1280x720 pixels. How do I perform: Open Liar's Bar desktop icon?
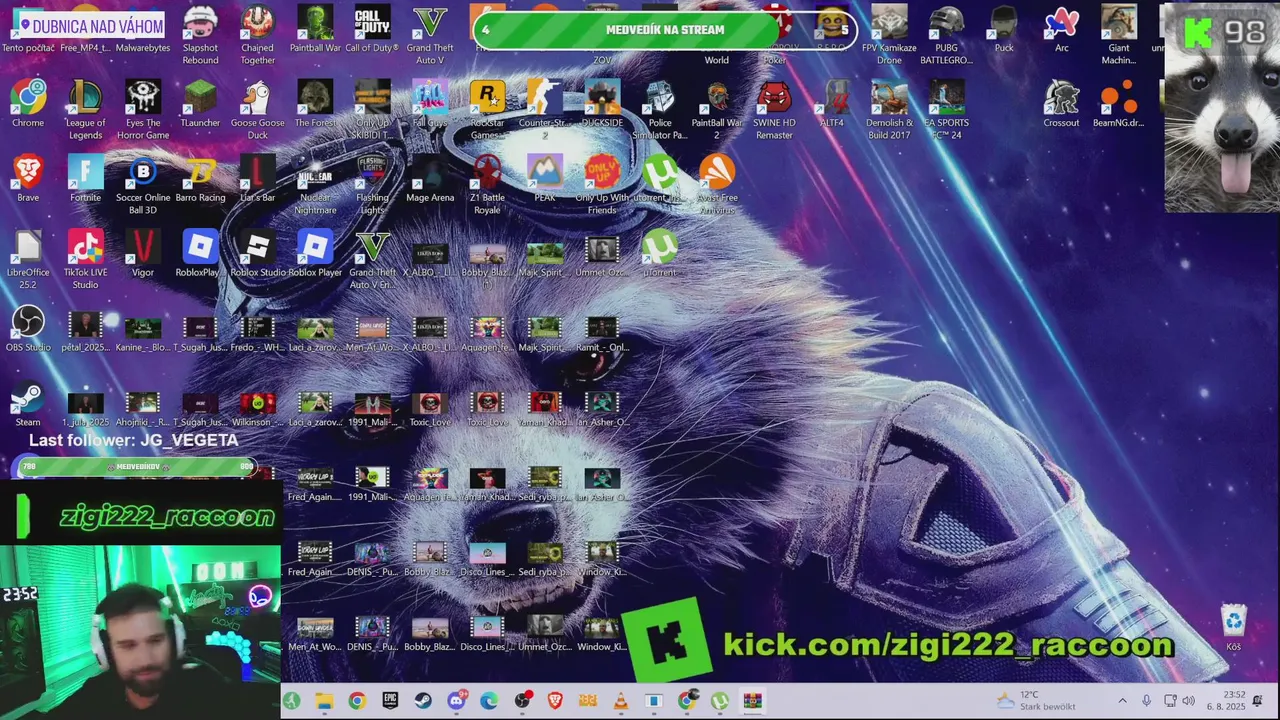[257, 179]
